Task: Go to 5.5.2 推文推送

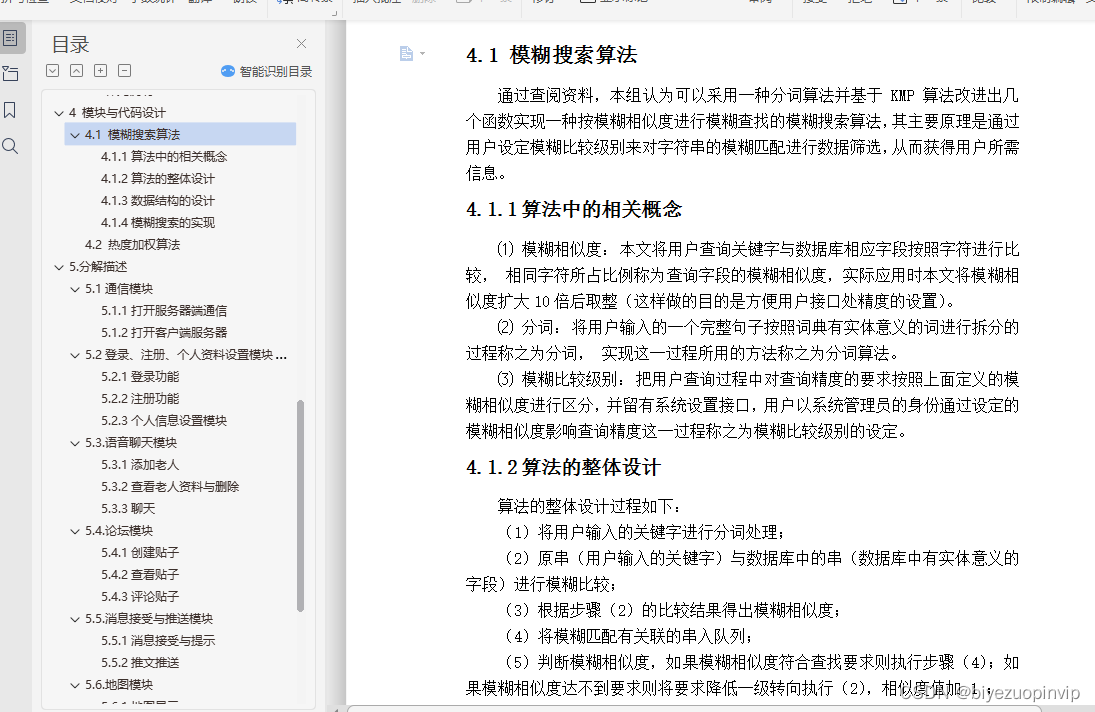Action: 140,662
